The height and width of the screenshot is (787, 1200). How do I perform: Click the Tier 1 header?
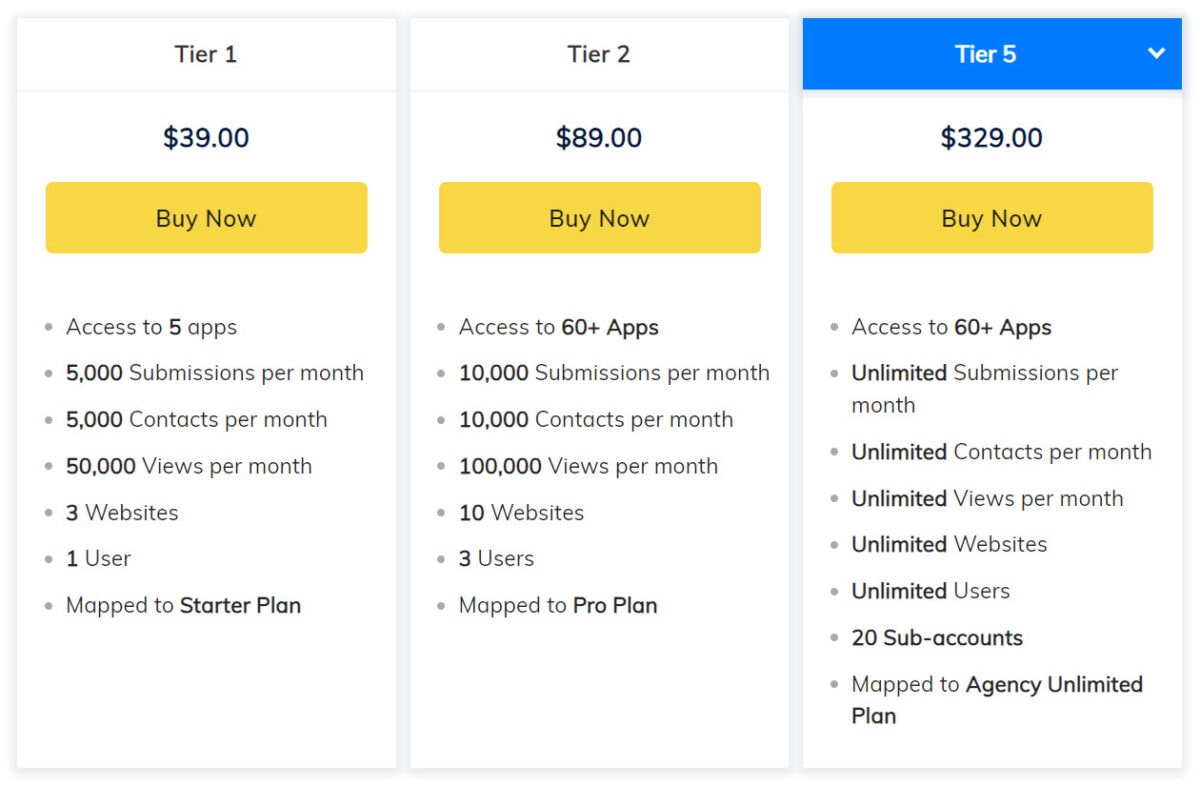tap(206, 54)
